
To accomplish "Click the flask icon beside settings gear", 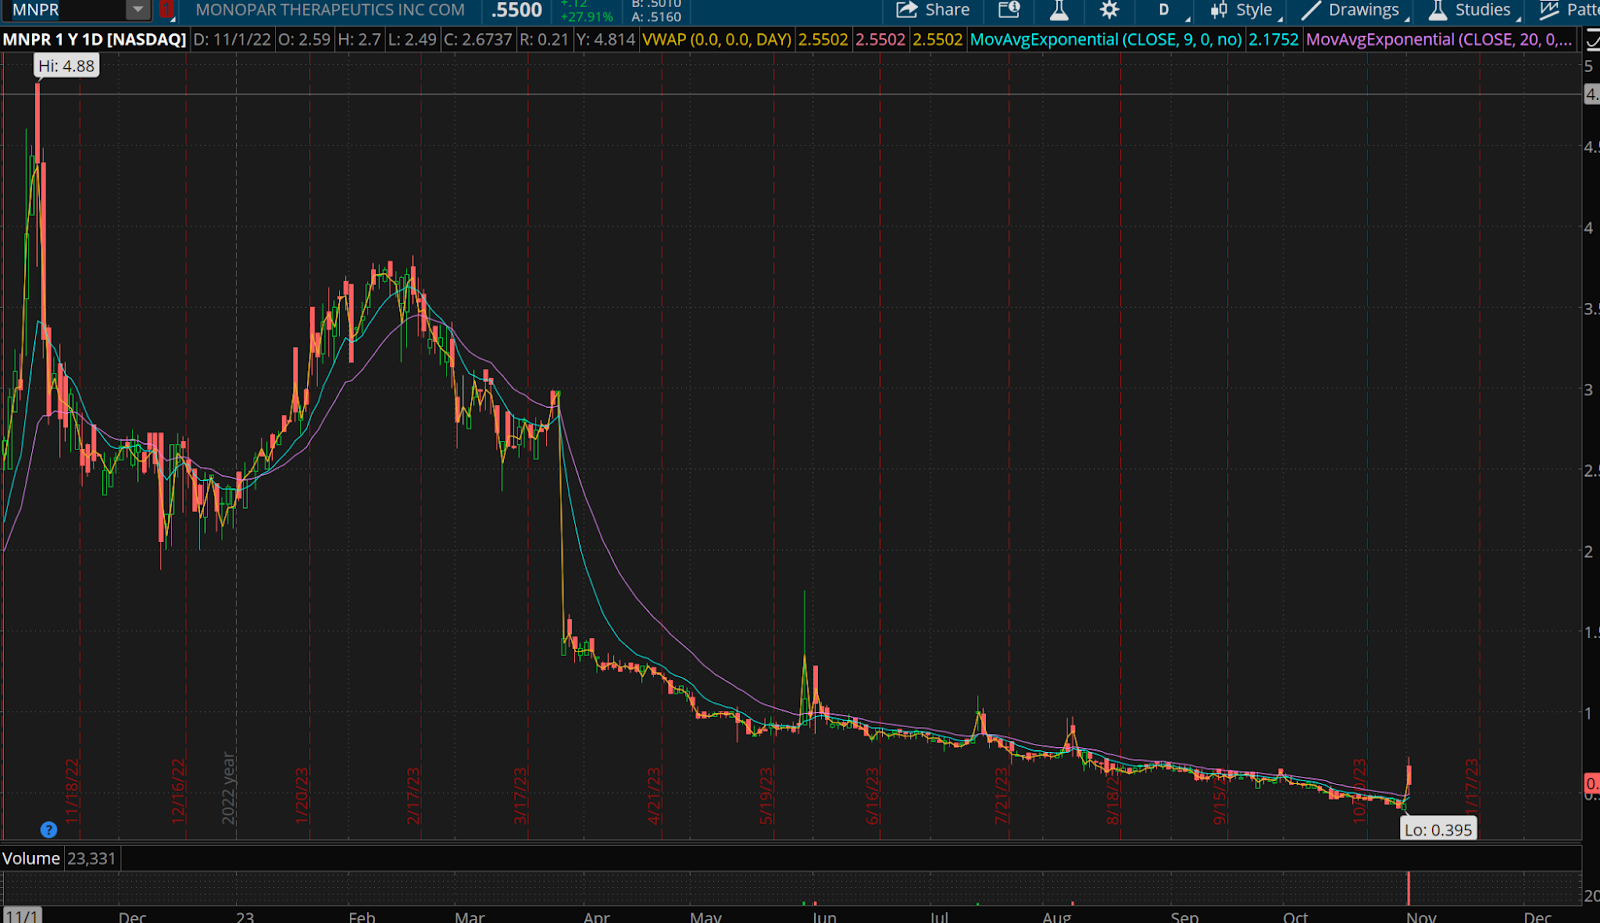I will (1059, 10).
